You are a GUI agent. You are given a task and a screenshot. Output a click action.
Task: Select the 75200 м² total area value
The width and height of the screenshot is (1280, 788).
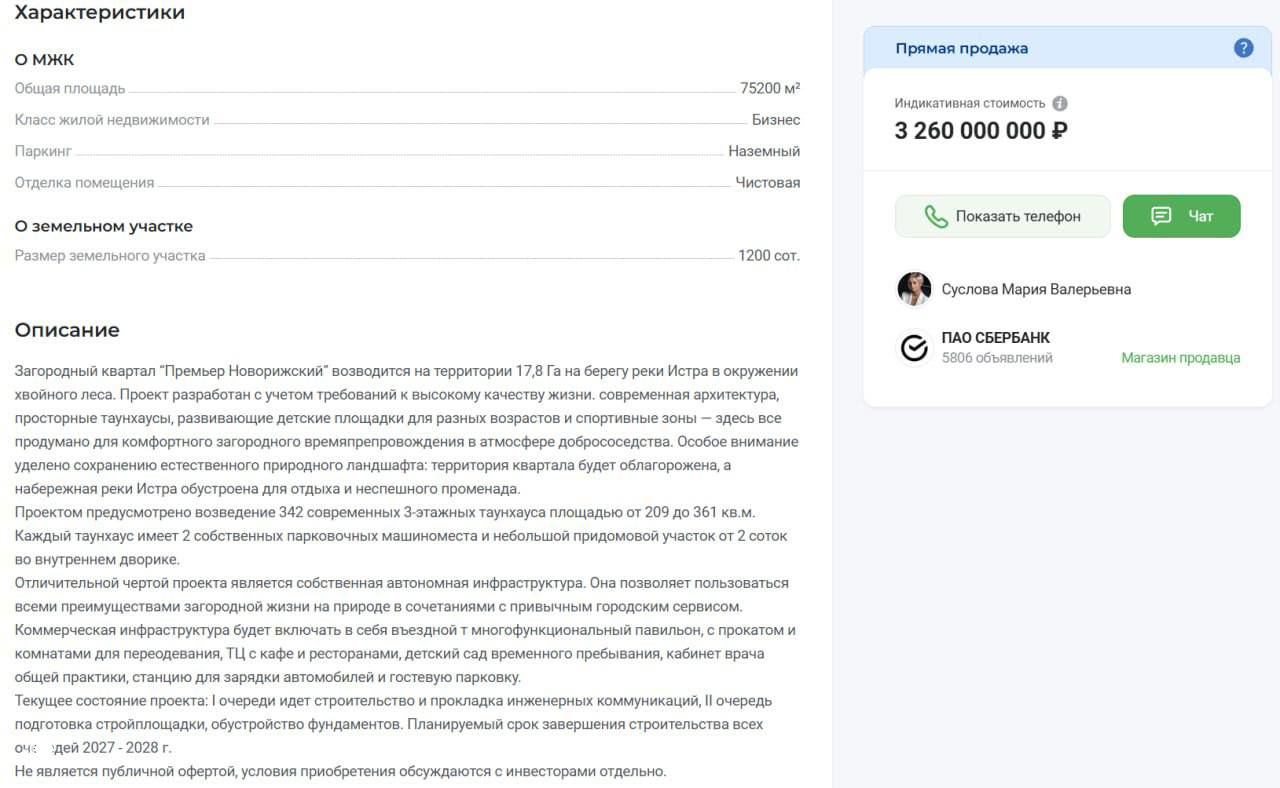tap(768, 88)
